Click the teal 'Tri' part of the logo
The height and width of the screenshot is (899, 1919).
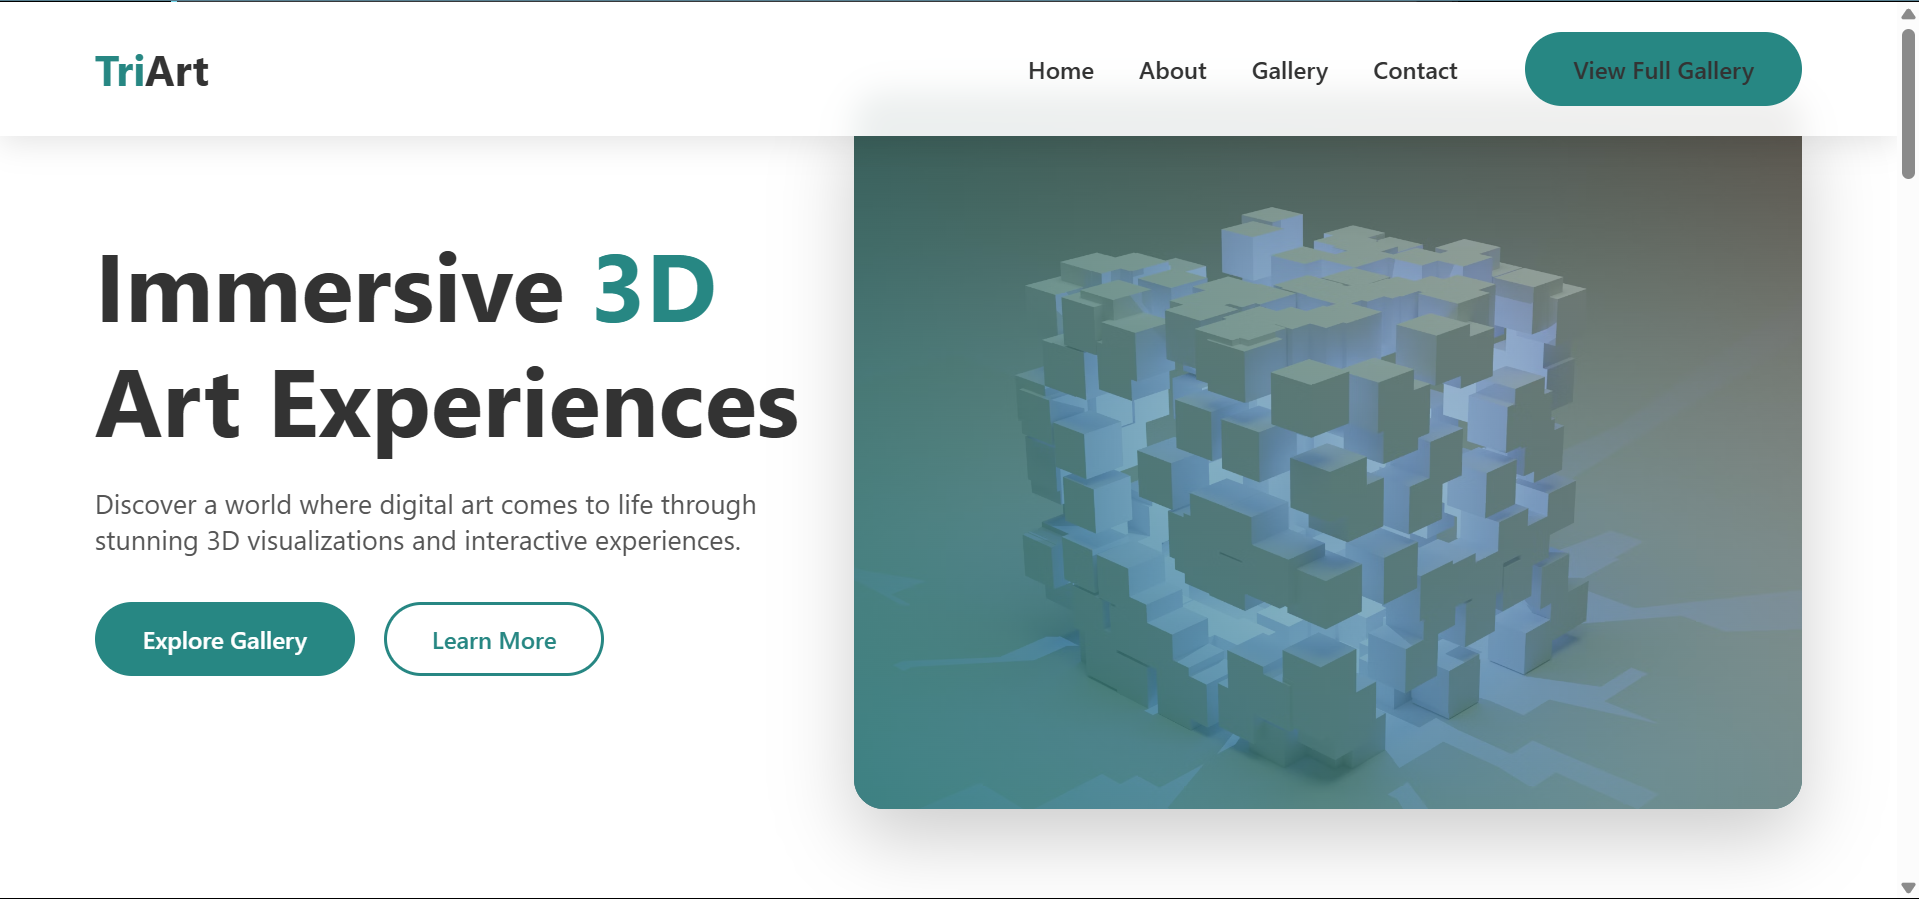click(120, 71)
